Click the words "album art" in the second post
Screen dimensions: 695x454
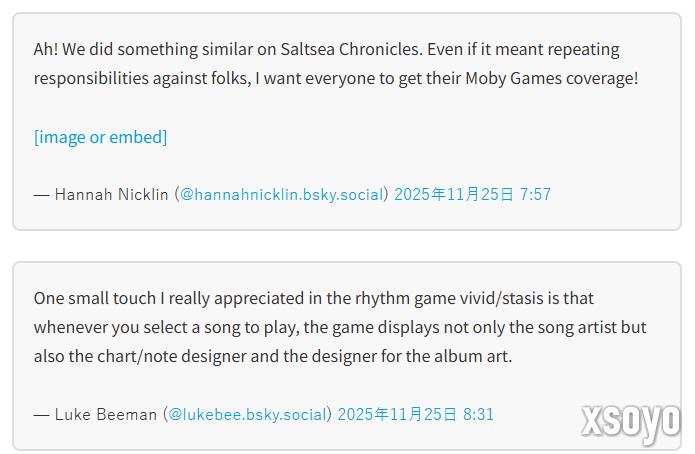(x=471, y=356)
